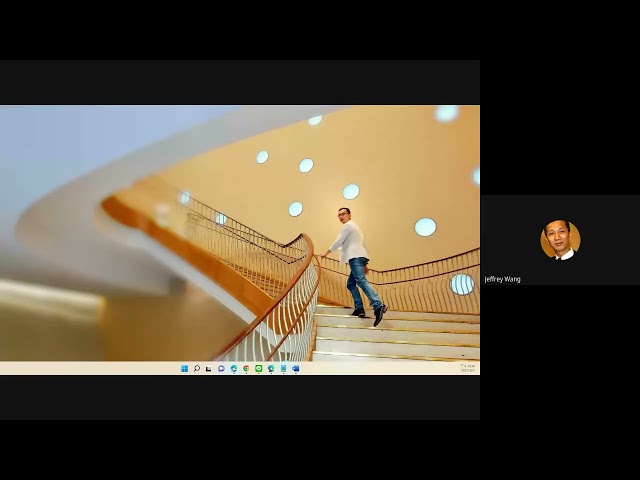The width and height of the screenshot is (640, 480).
Task: Open the last blue taskbar app icon
Action: 296,369
